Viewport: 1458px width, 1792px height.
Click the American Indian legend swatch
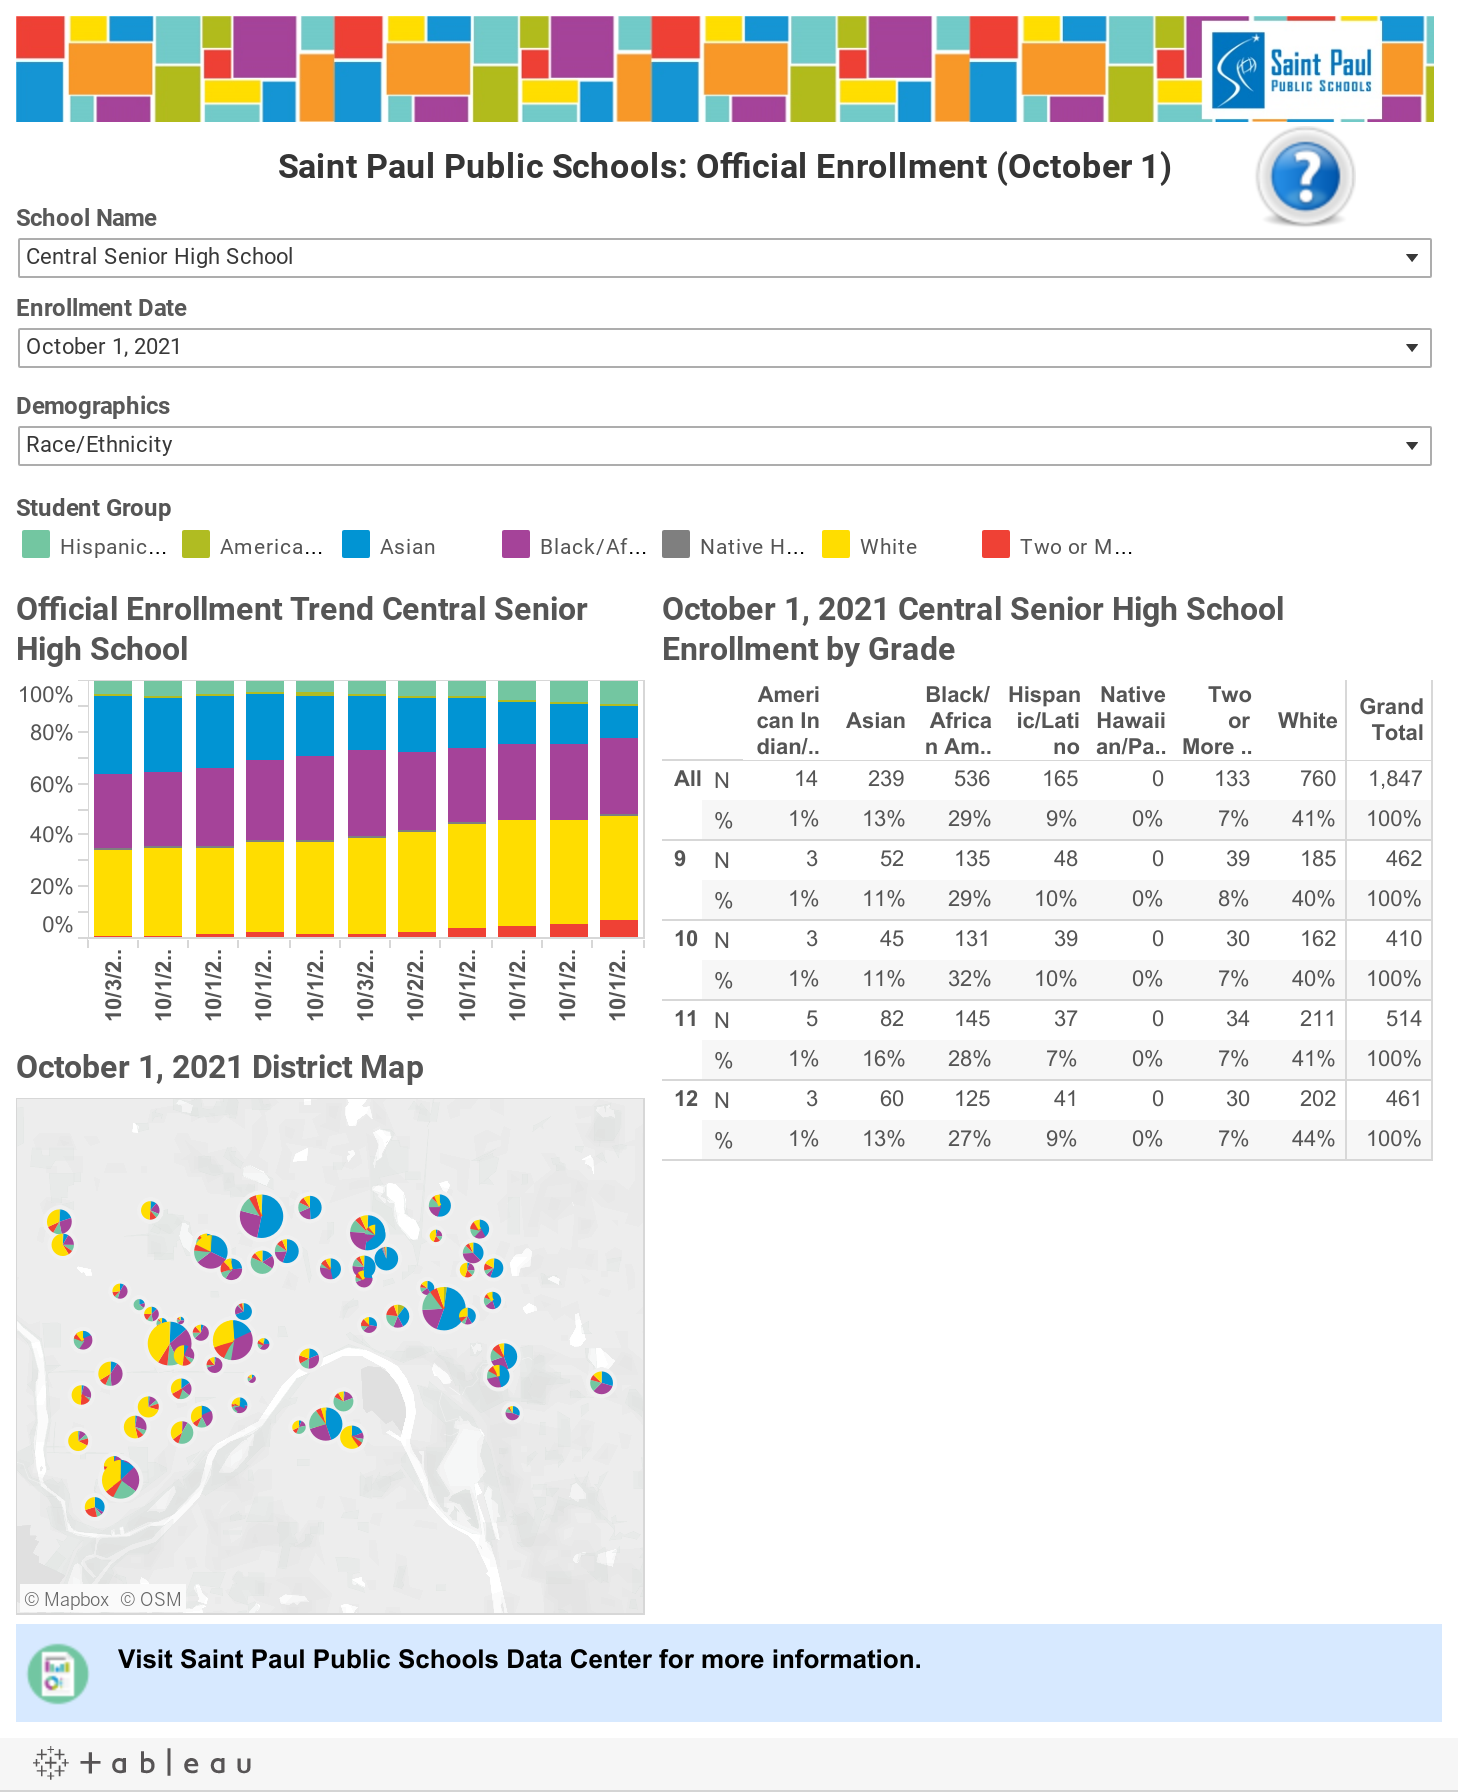[196, 545]
